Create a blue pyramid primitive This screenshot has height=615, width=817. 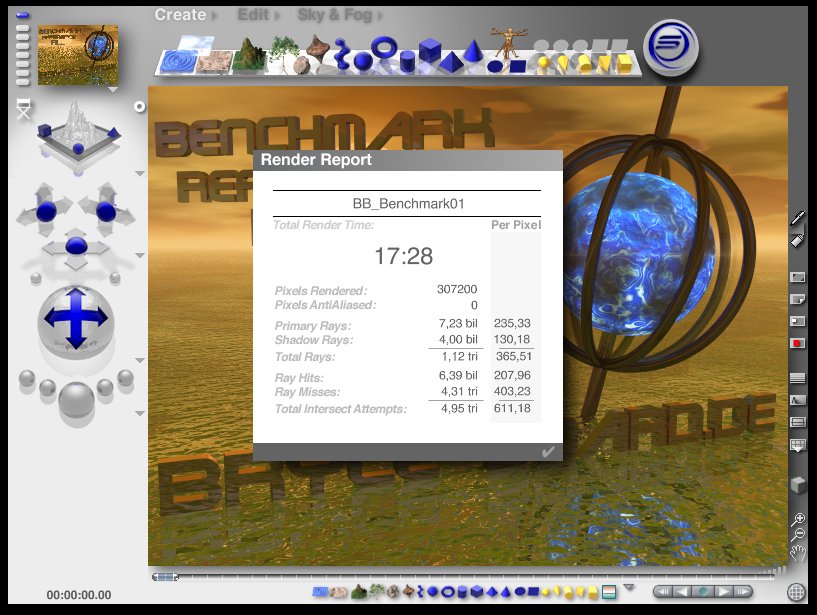(451, 62)
